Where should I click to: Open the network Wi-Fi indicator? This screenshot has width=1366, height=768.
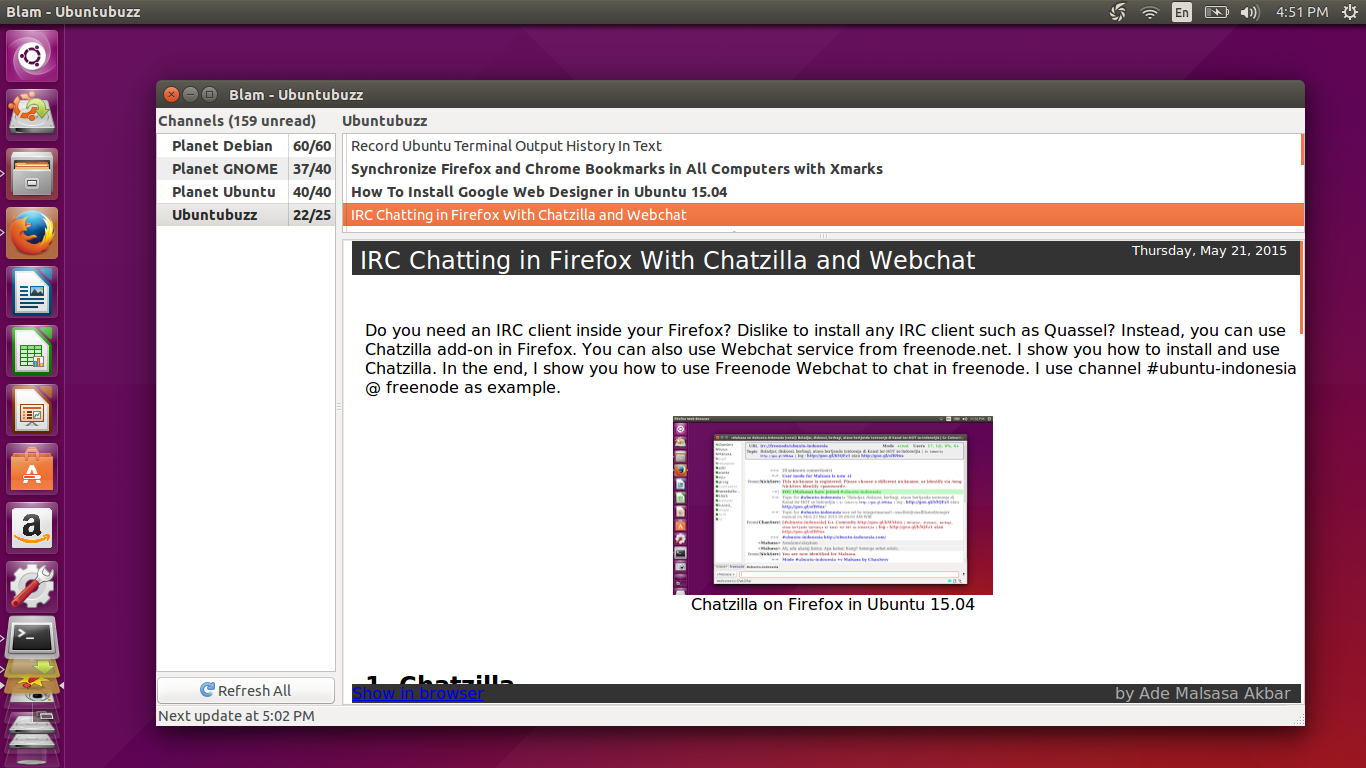click(1150, 12)
